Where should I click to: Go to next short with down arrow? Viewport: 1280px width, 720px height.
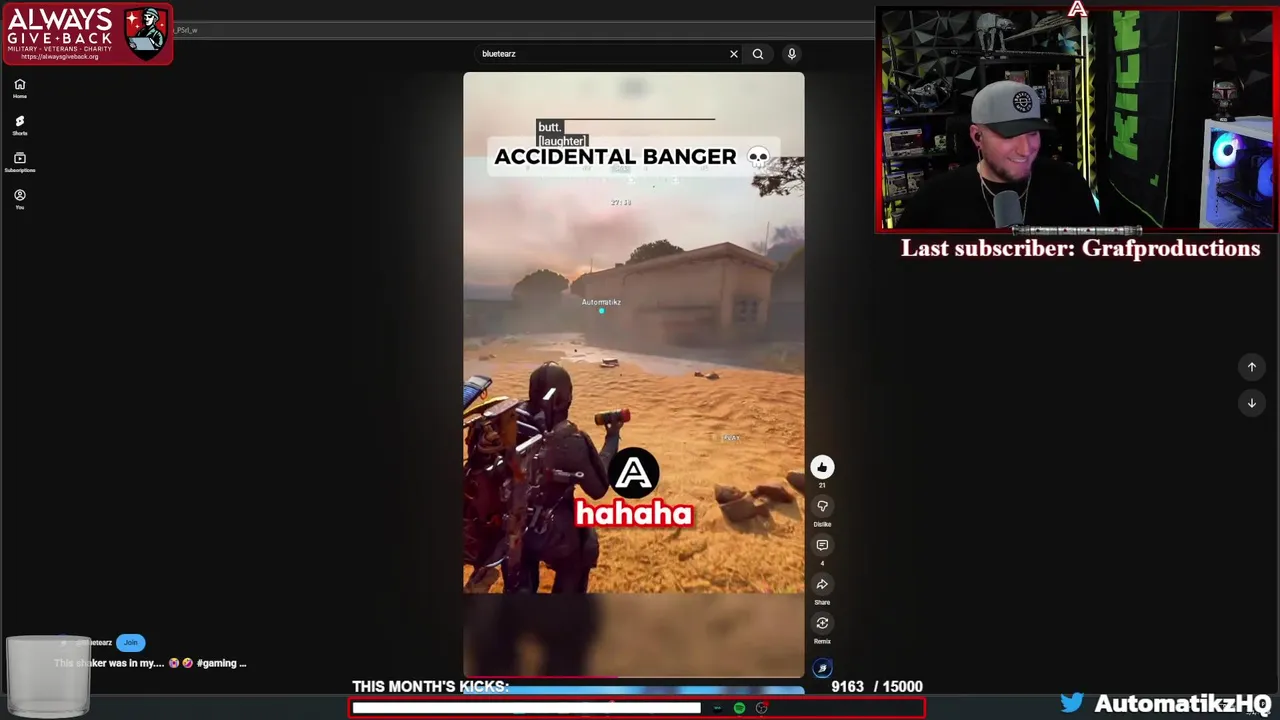pos(1251,403)
